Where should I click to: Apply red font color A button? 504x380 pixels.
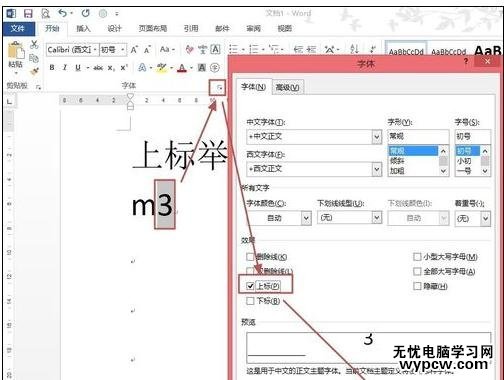point(182,68)
